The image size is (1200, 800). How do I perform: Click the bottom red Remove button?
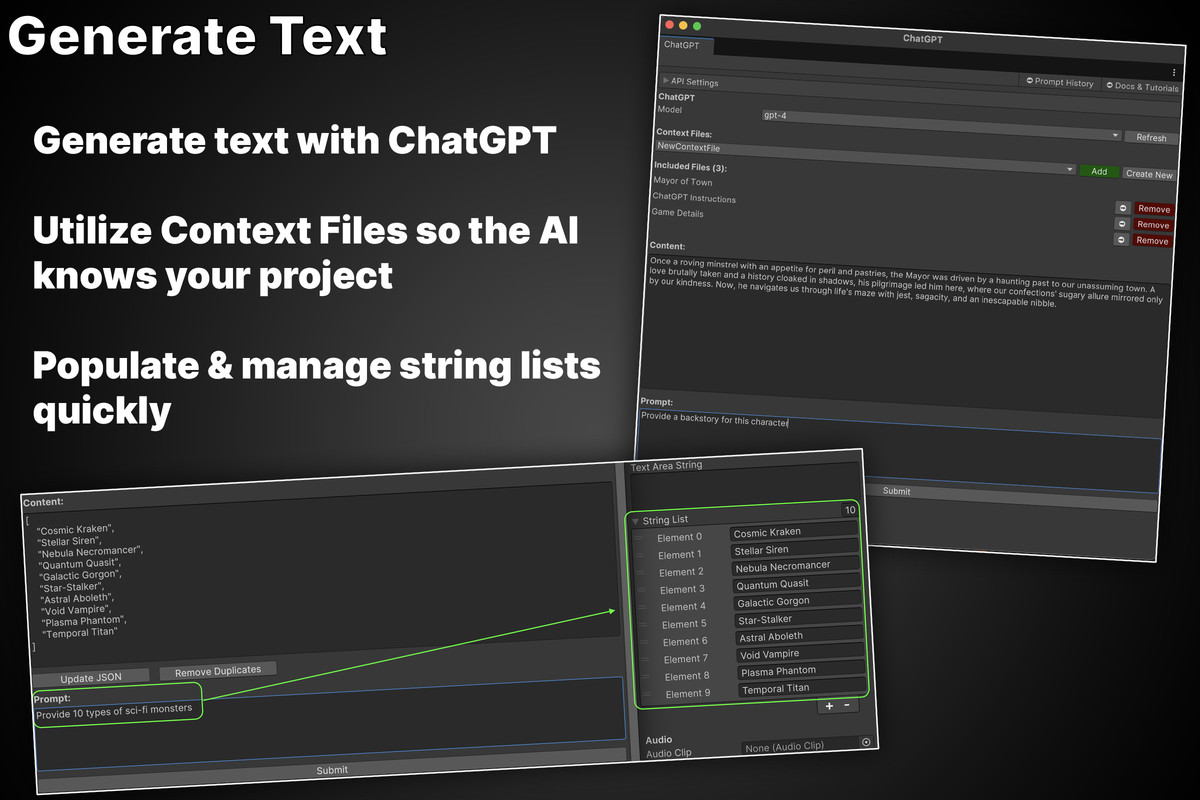point(1152,241)
